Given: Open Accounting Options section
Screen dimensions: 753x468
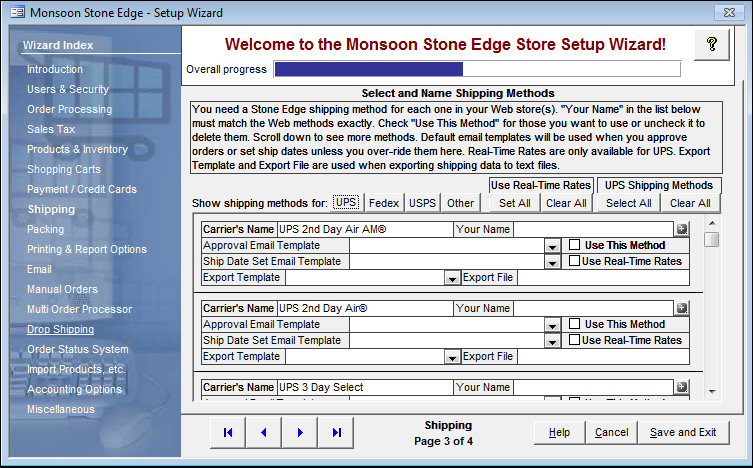Looking at the screenshot, I should point(74,389).
